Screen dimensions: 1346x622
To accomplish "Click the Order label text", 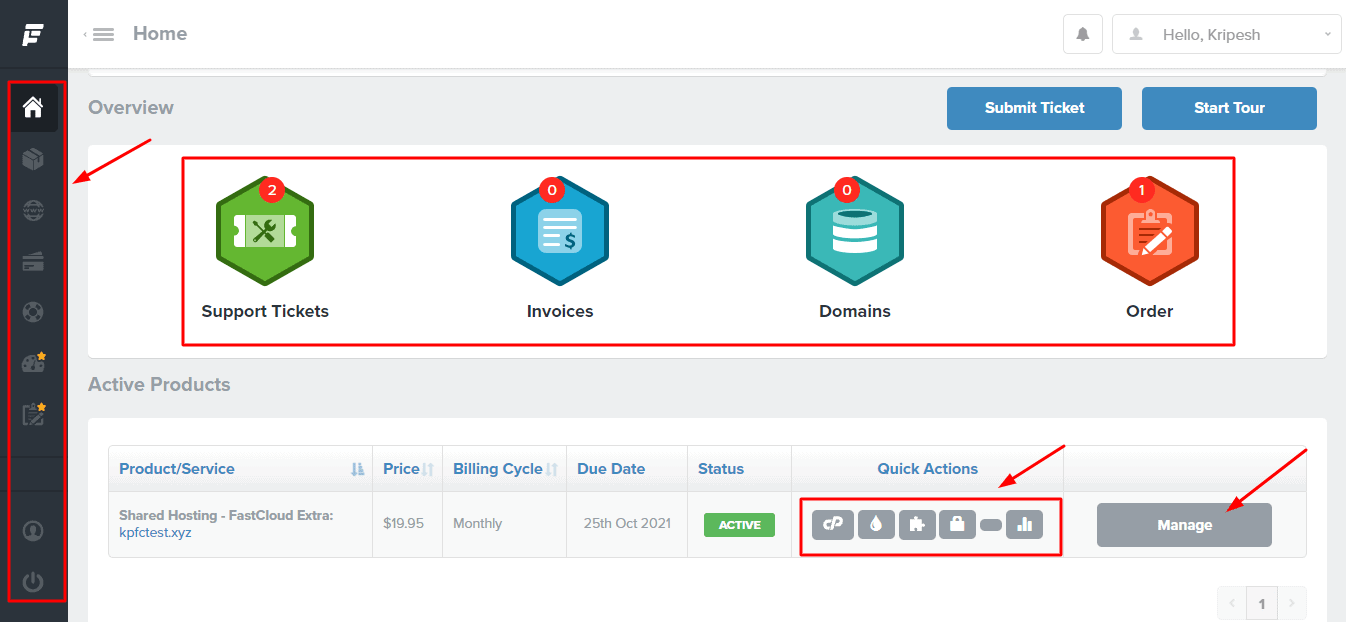I will [1150, 311].
